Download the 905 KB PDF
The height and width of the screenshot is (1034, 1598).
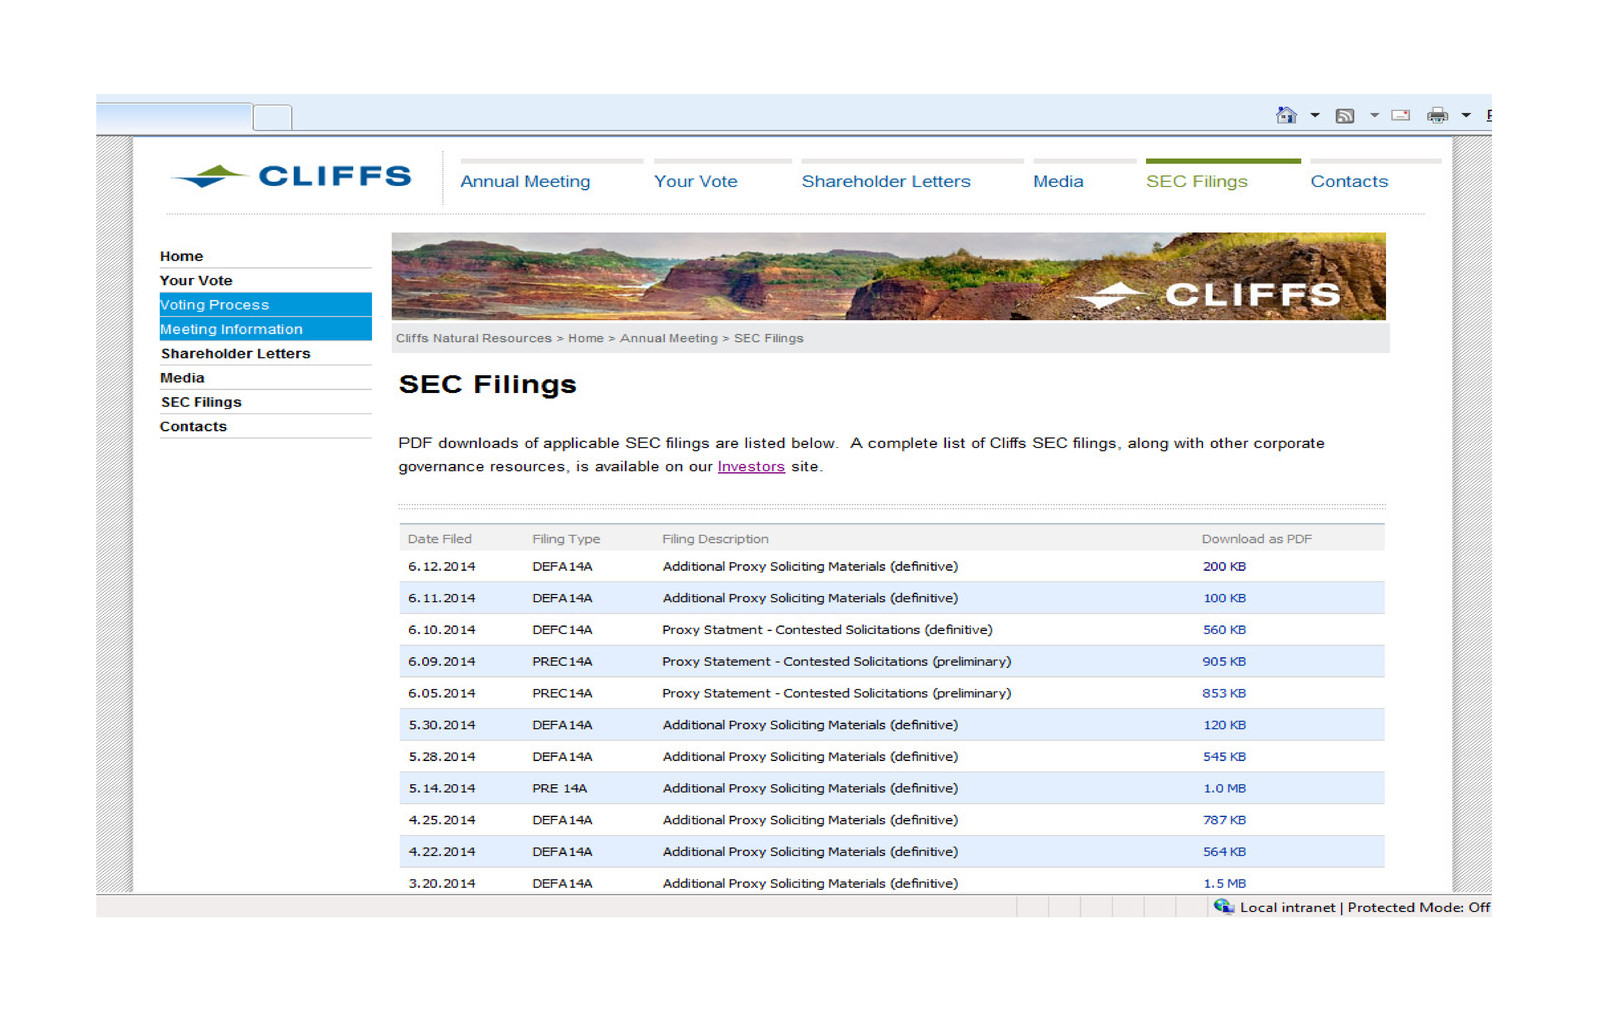1224,661
